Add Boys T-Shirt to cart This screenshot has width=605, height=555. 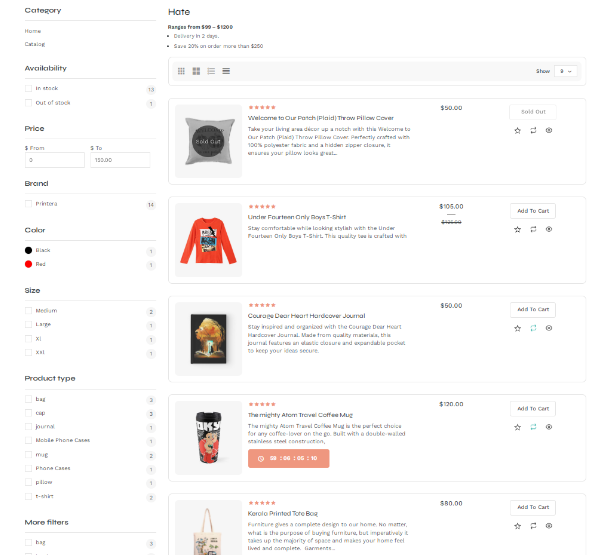pos(532,211)
